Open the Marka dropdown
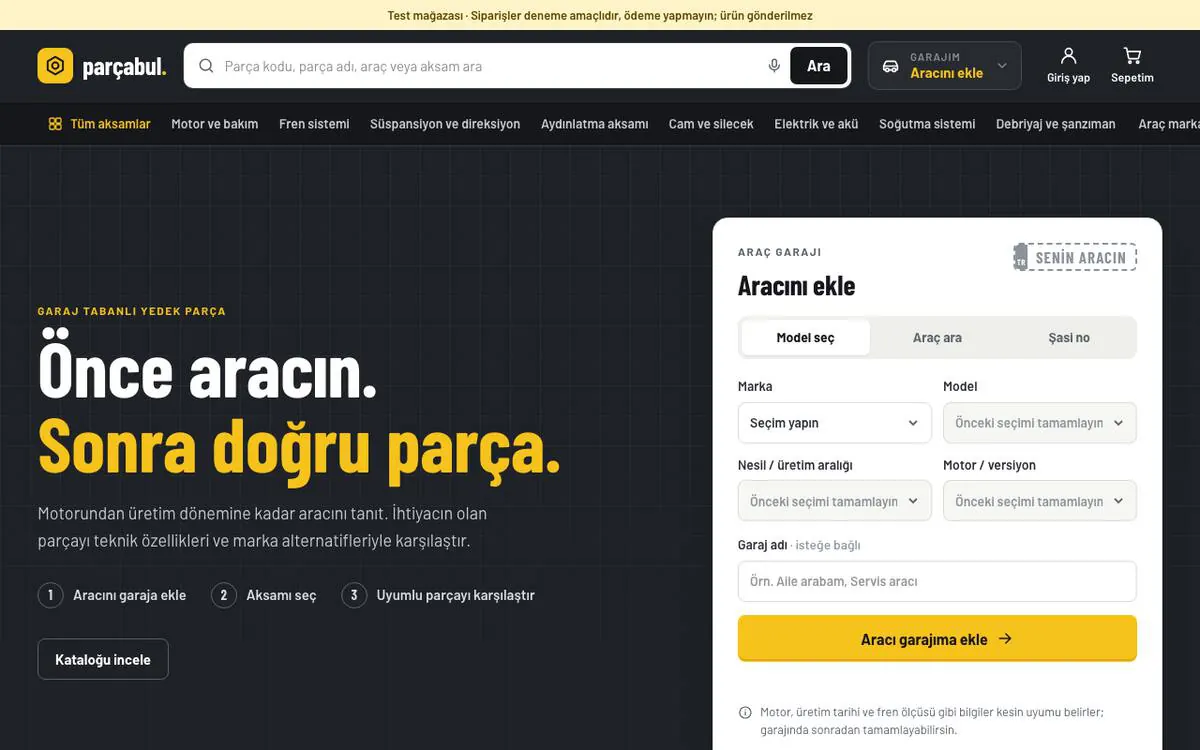 coord(834,423)
